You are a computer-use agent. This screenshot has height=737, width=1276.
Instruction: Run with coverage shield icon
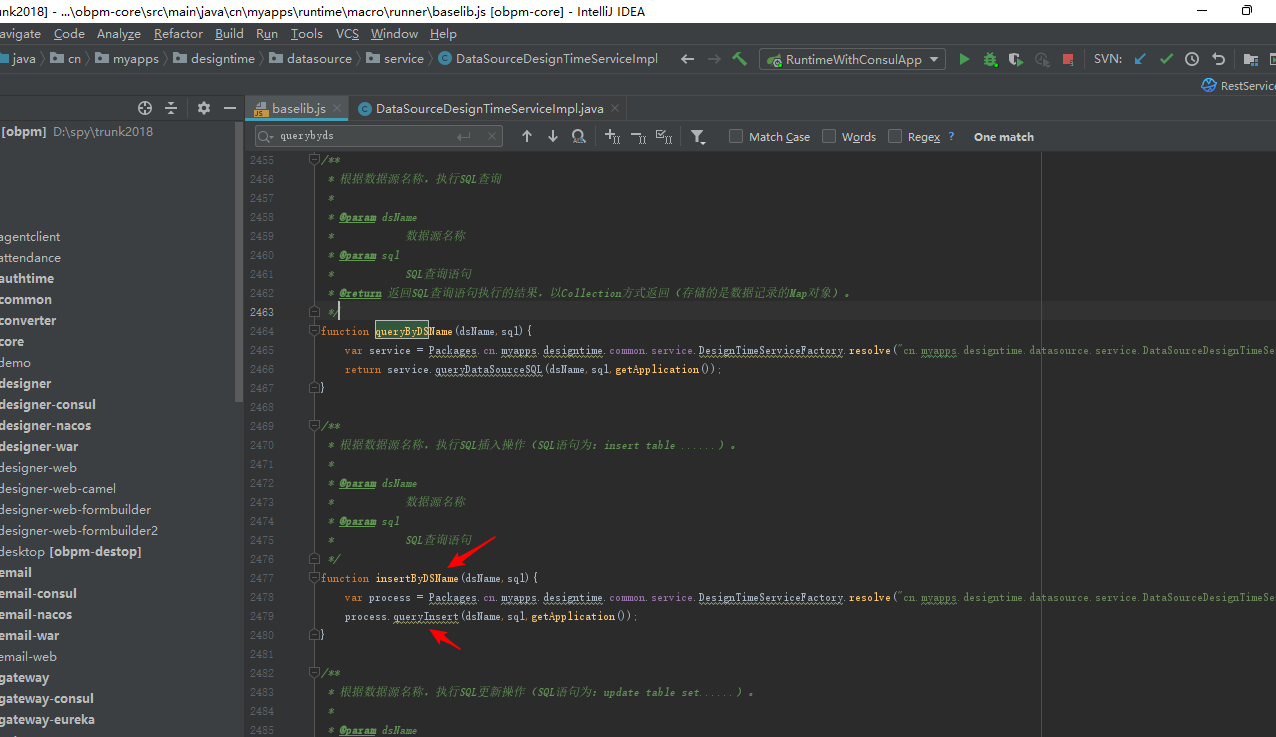click(1015, 59)
